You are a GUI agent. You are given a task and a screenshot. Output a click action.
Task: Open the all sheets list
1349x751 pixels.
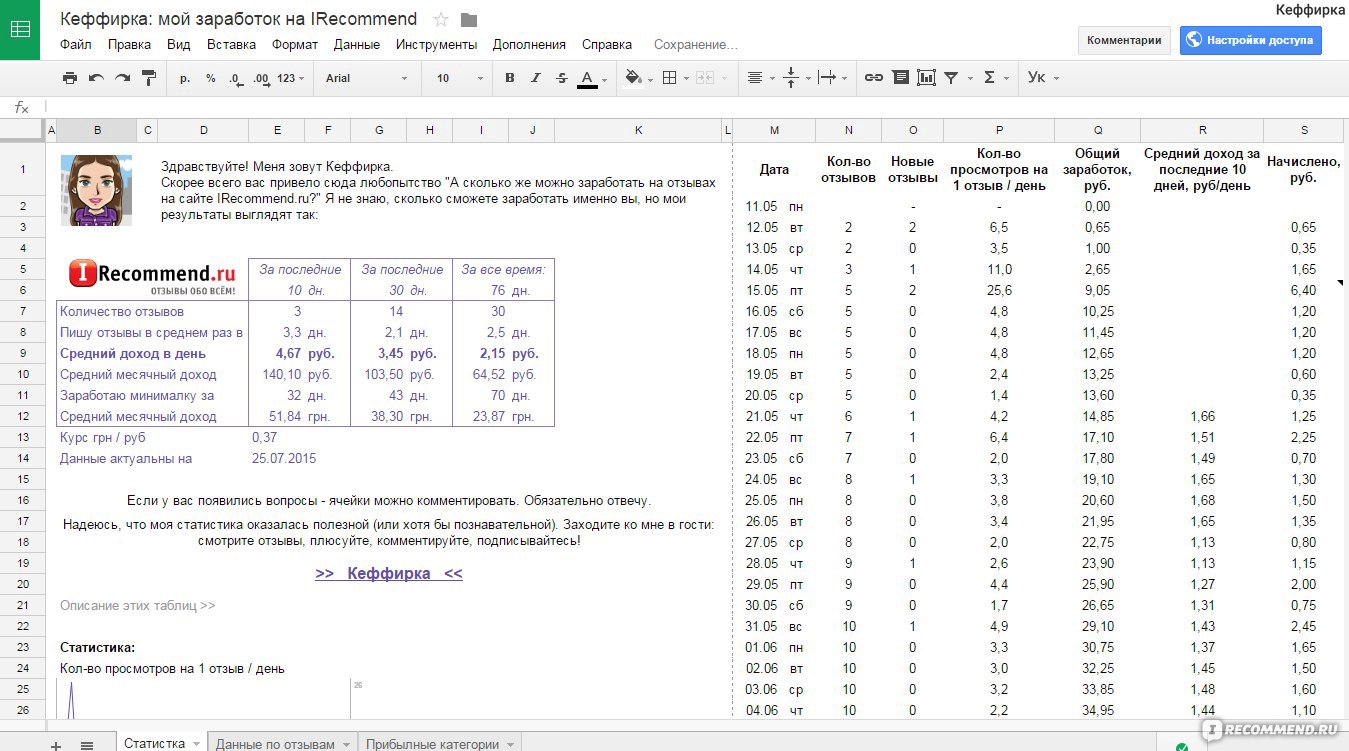tap(87, 744)
